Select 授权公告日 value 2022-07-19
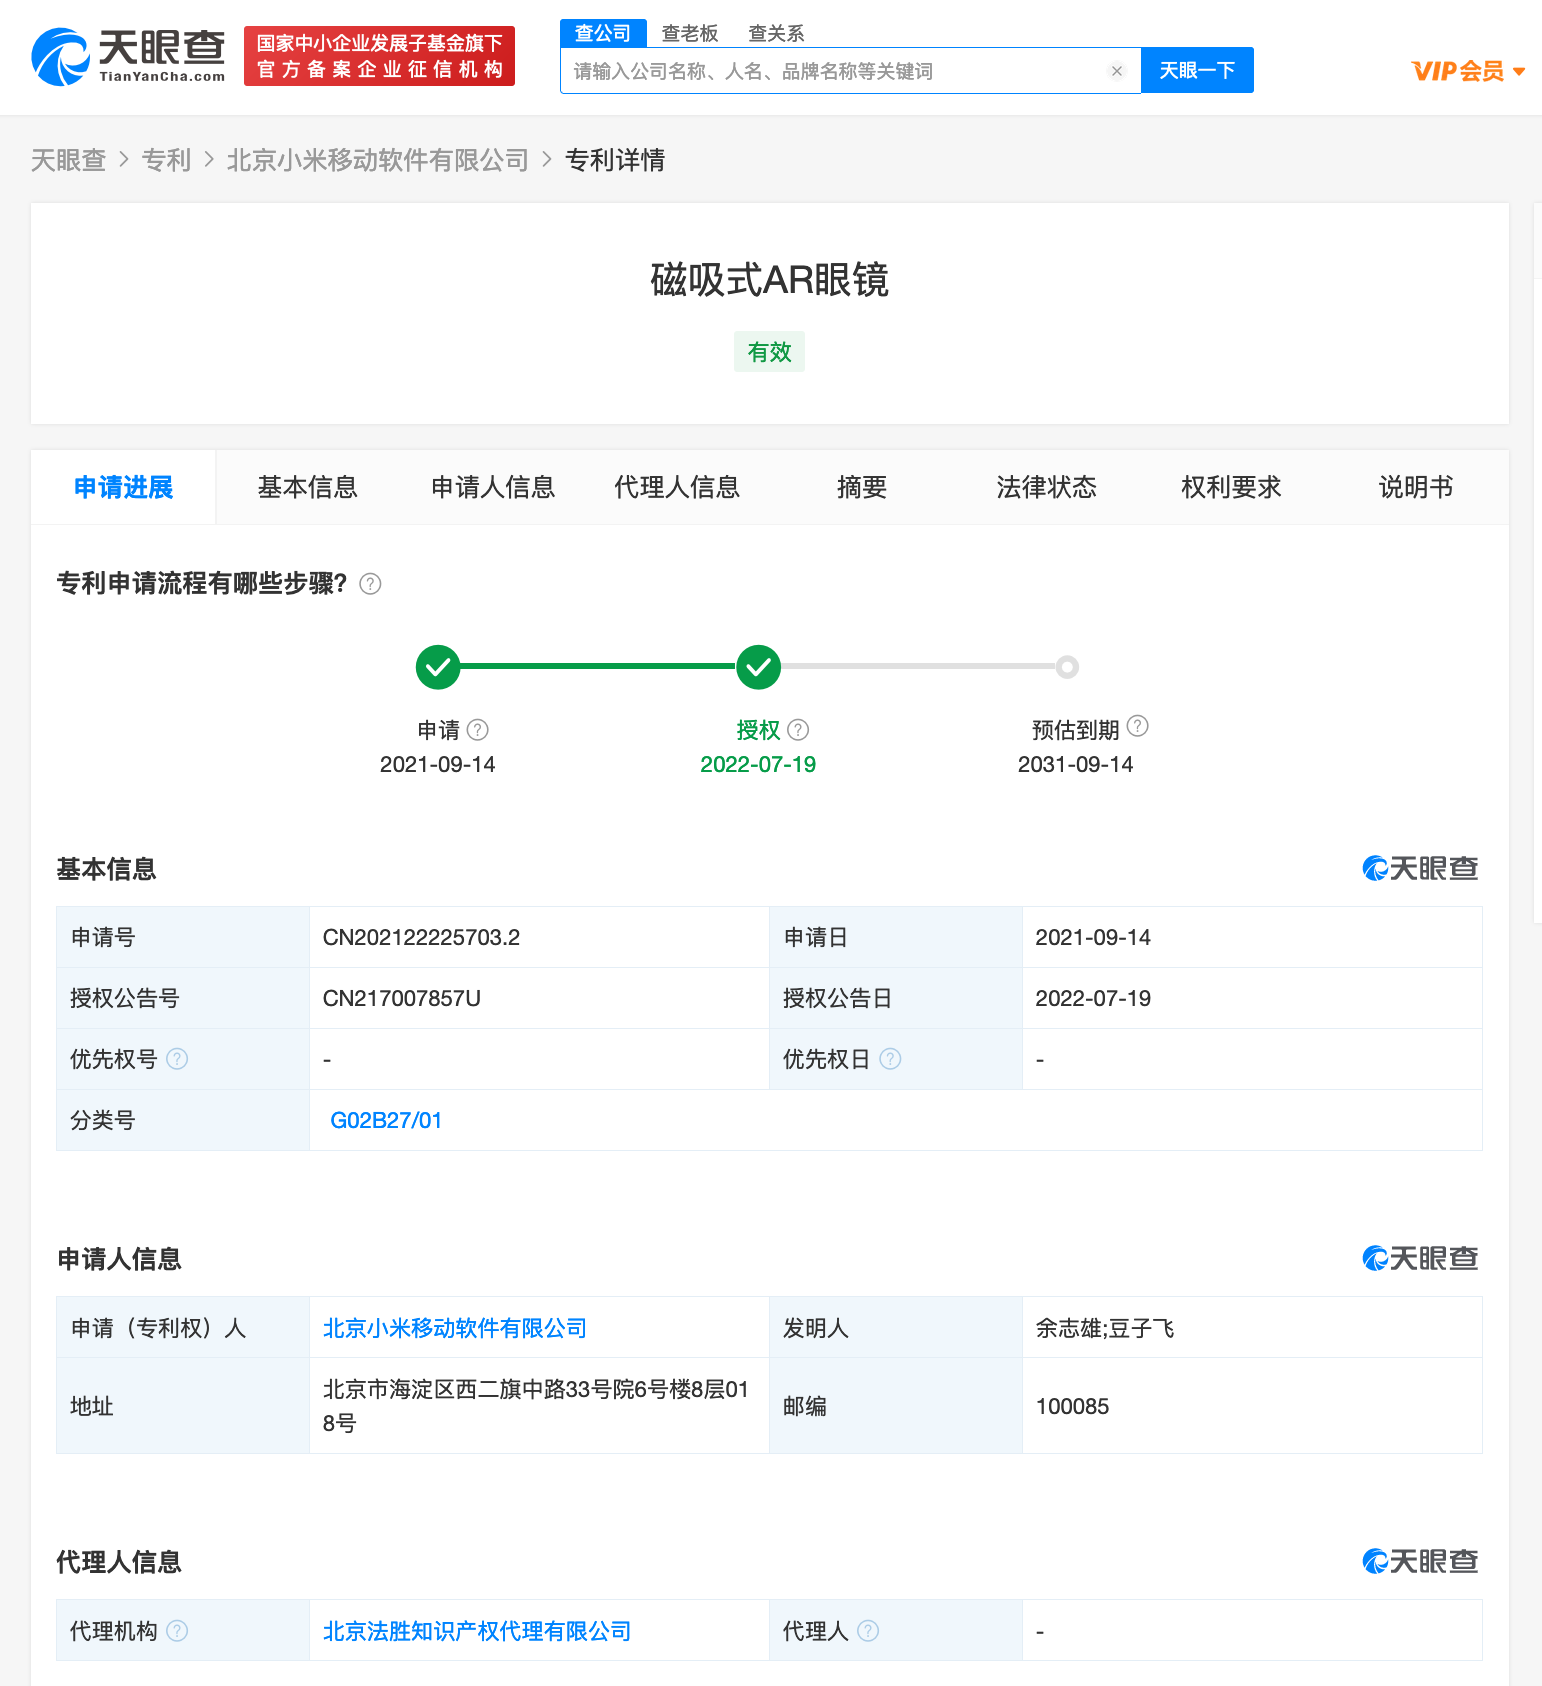 click(x=1093, y=998)
